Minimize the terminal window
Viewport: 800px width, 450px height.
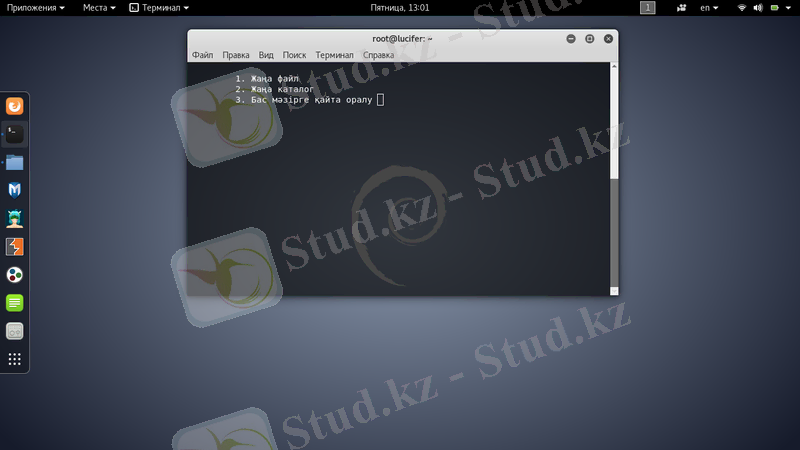(x=571, y=39)
